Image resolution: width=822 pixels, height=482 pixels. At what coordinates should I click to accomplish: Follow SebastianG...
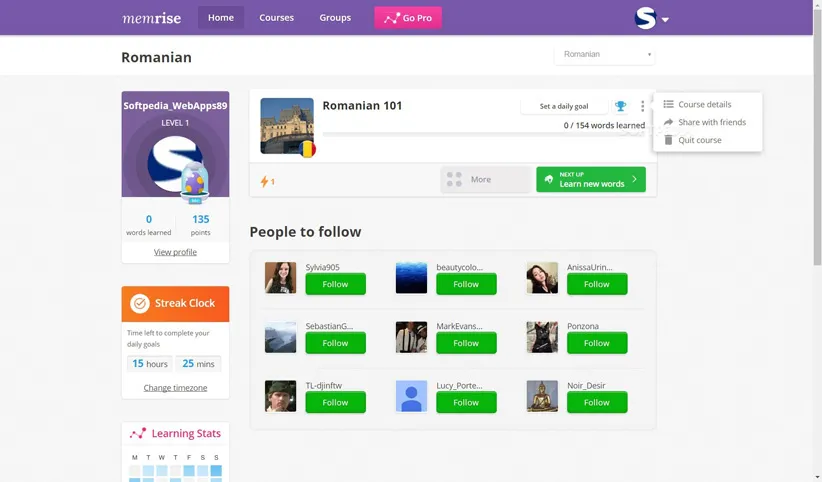point(336,343)
